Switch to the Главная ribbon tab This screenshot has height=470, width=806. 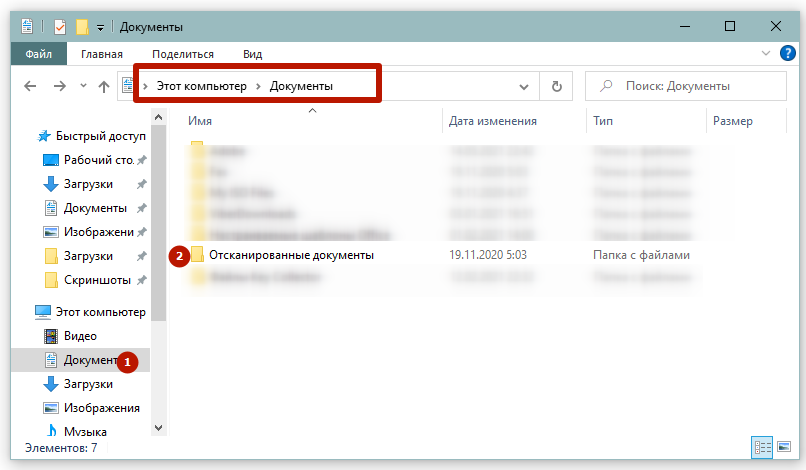102,54
